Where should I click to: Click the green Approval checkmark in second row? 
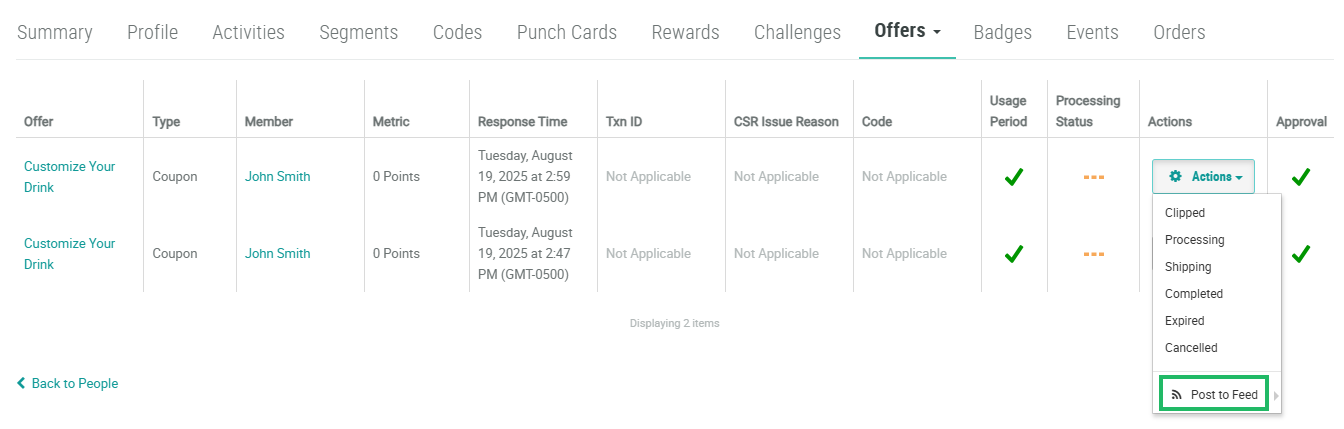tap(1300, 254)
